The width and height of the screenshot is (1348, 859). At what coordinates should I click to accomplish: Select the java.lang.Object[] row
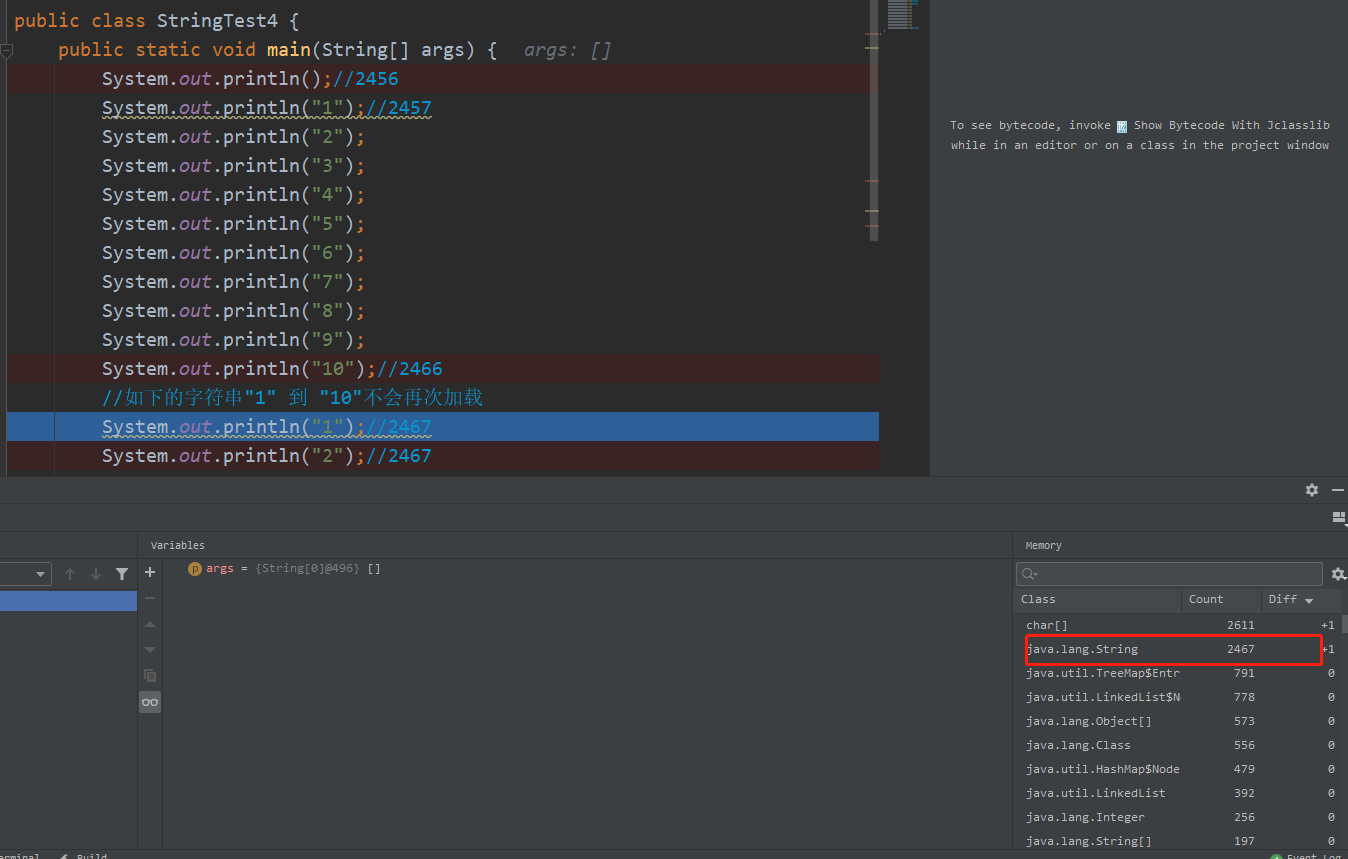click(1177, 721)
